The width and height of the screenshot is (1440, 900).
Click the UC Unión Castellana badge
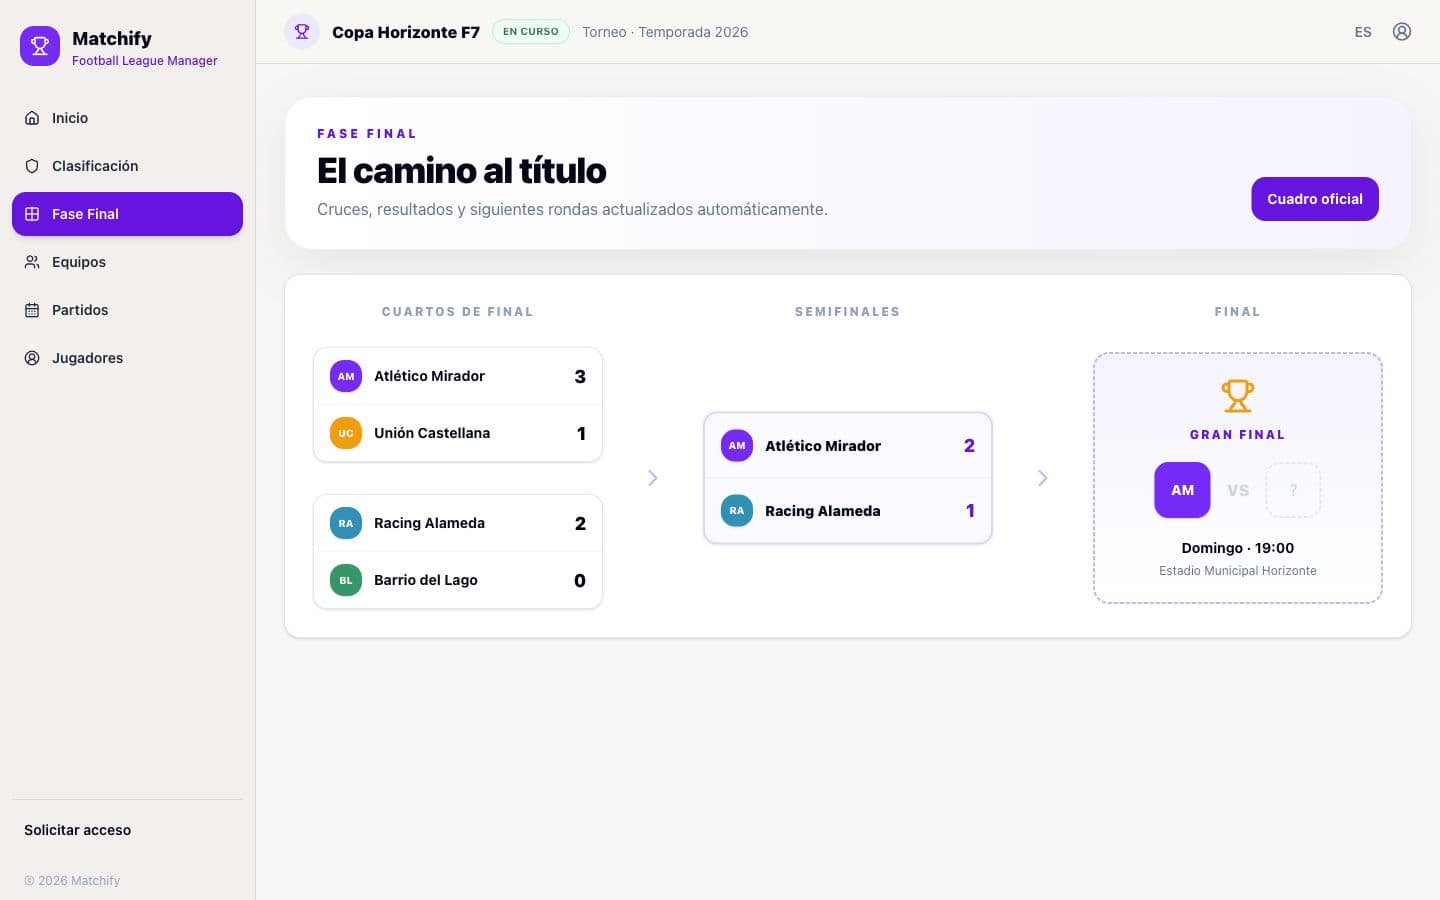pos(346,433)
